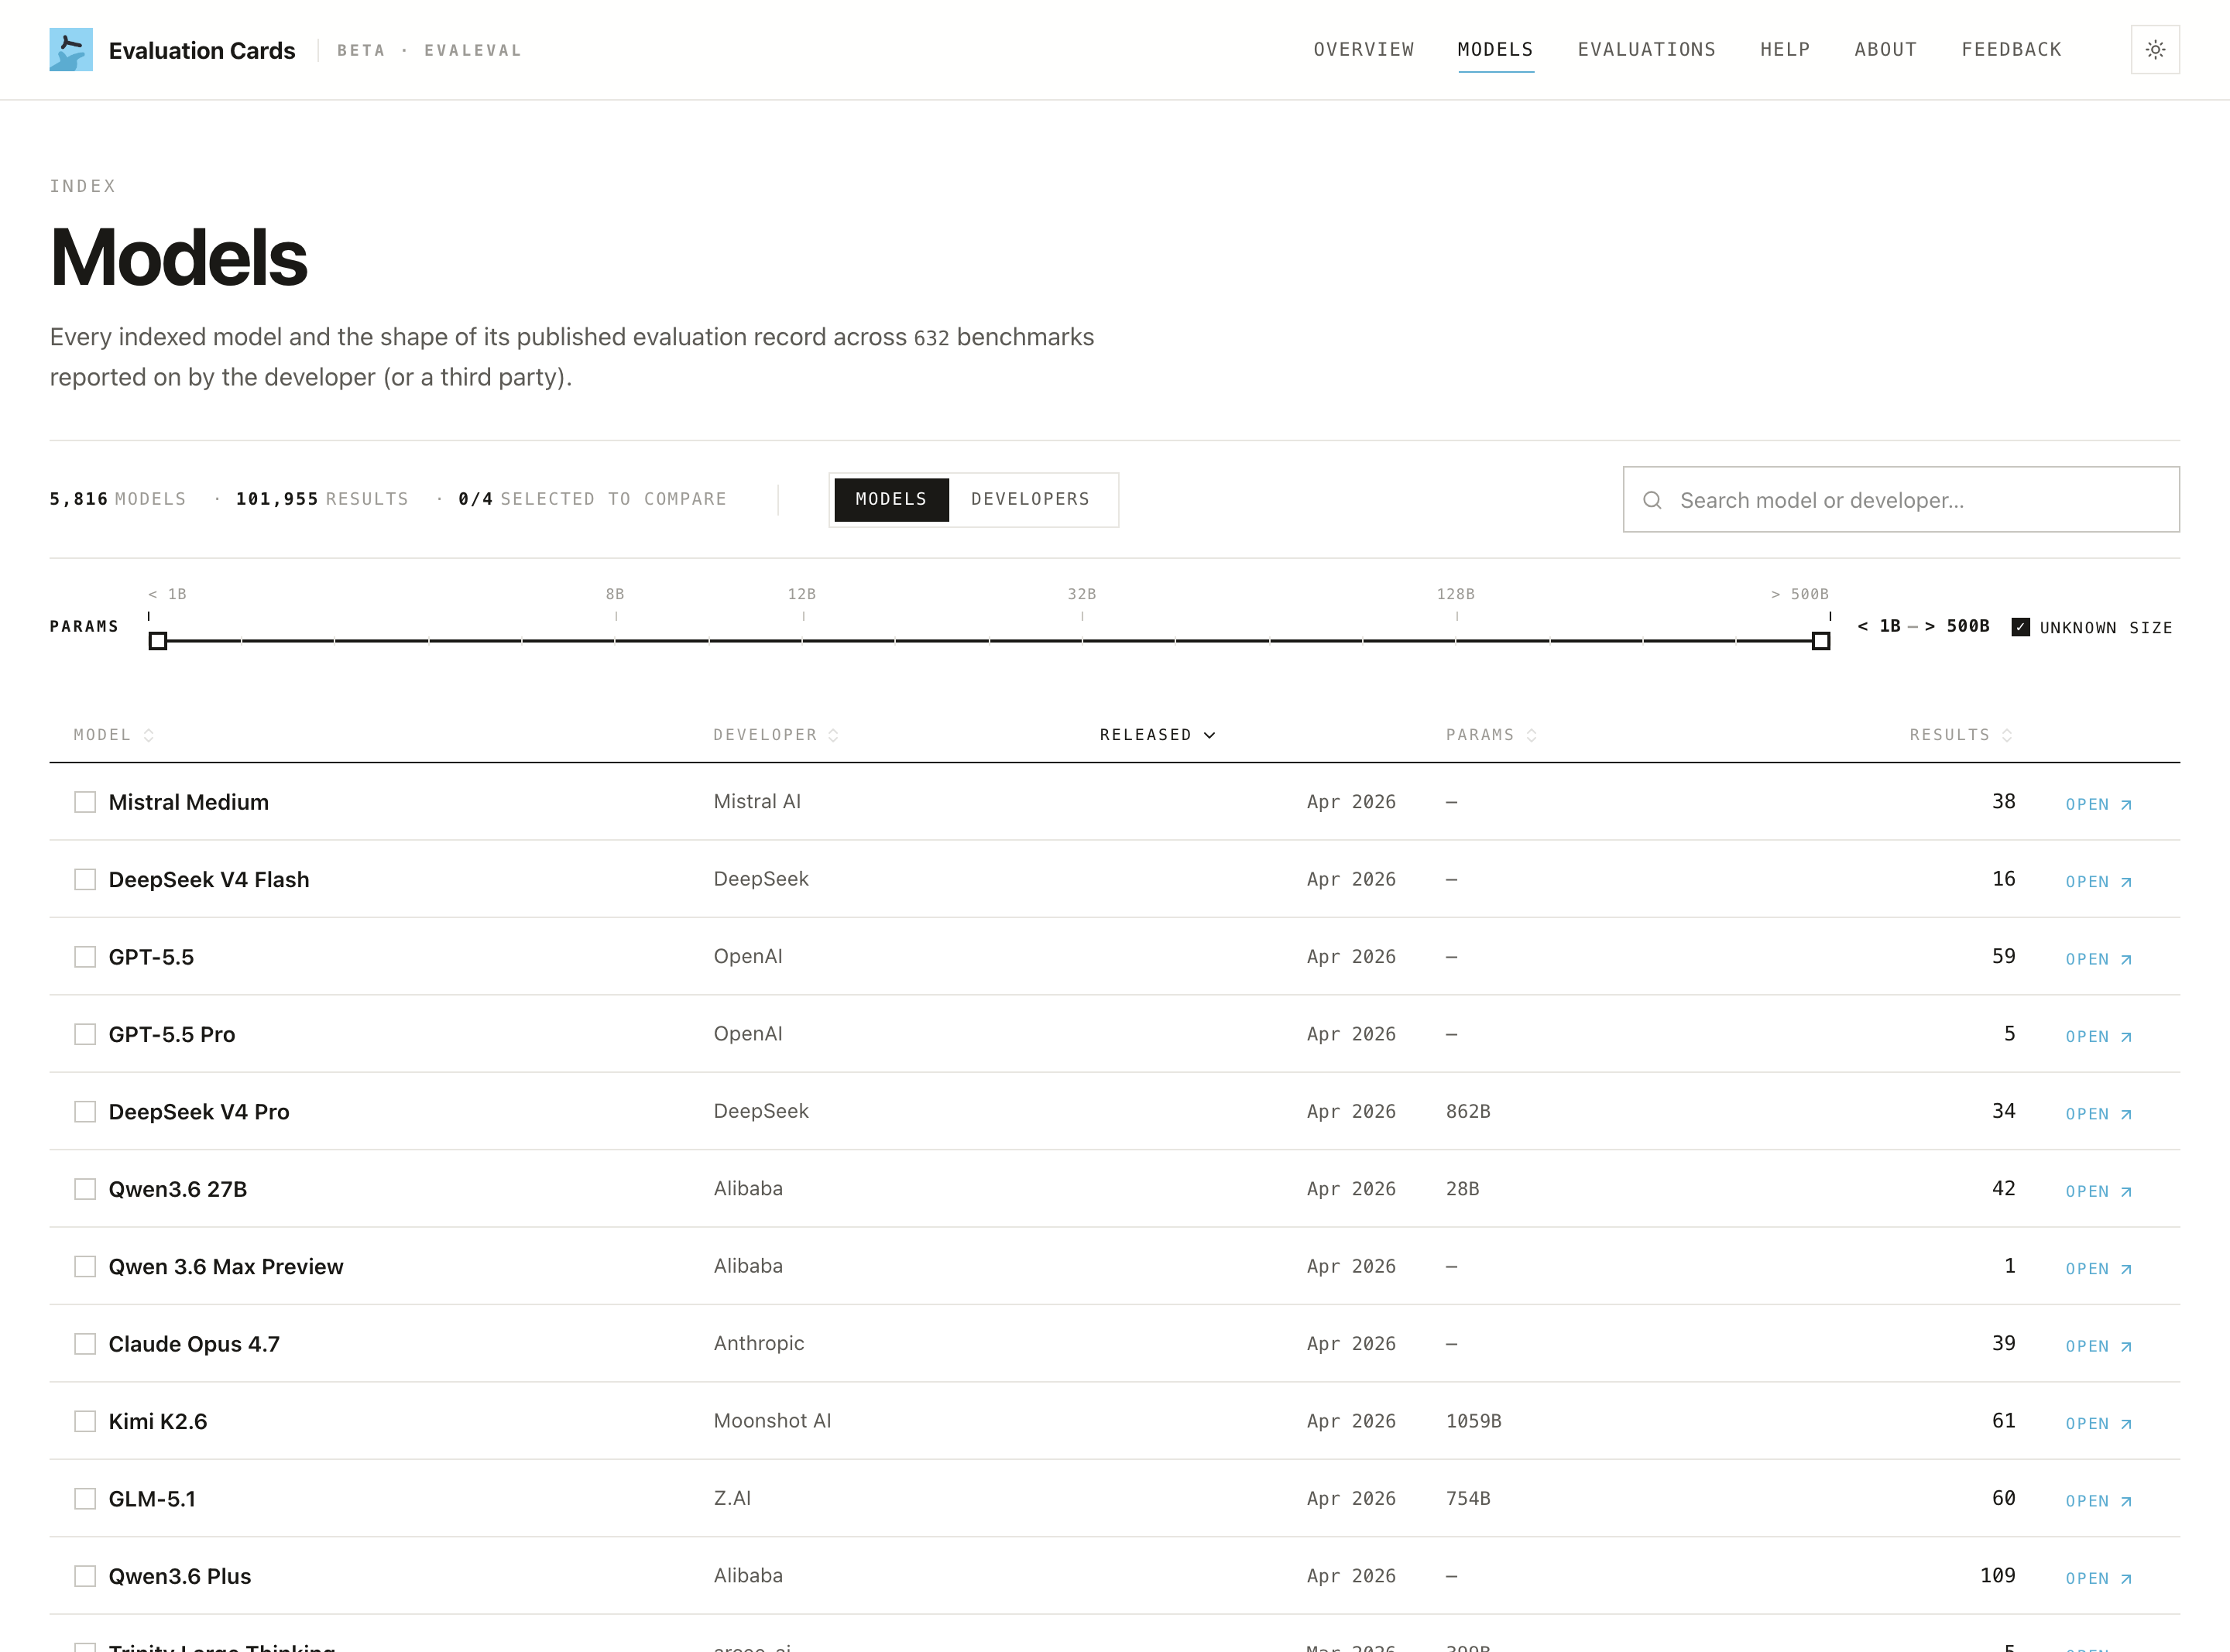Screen dimensions: 2230x1652
Task: Sort by the Results column header
Action: click(1960, 735)
